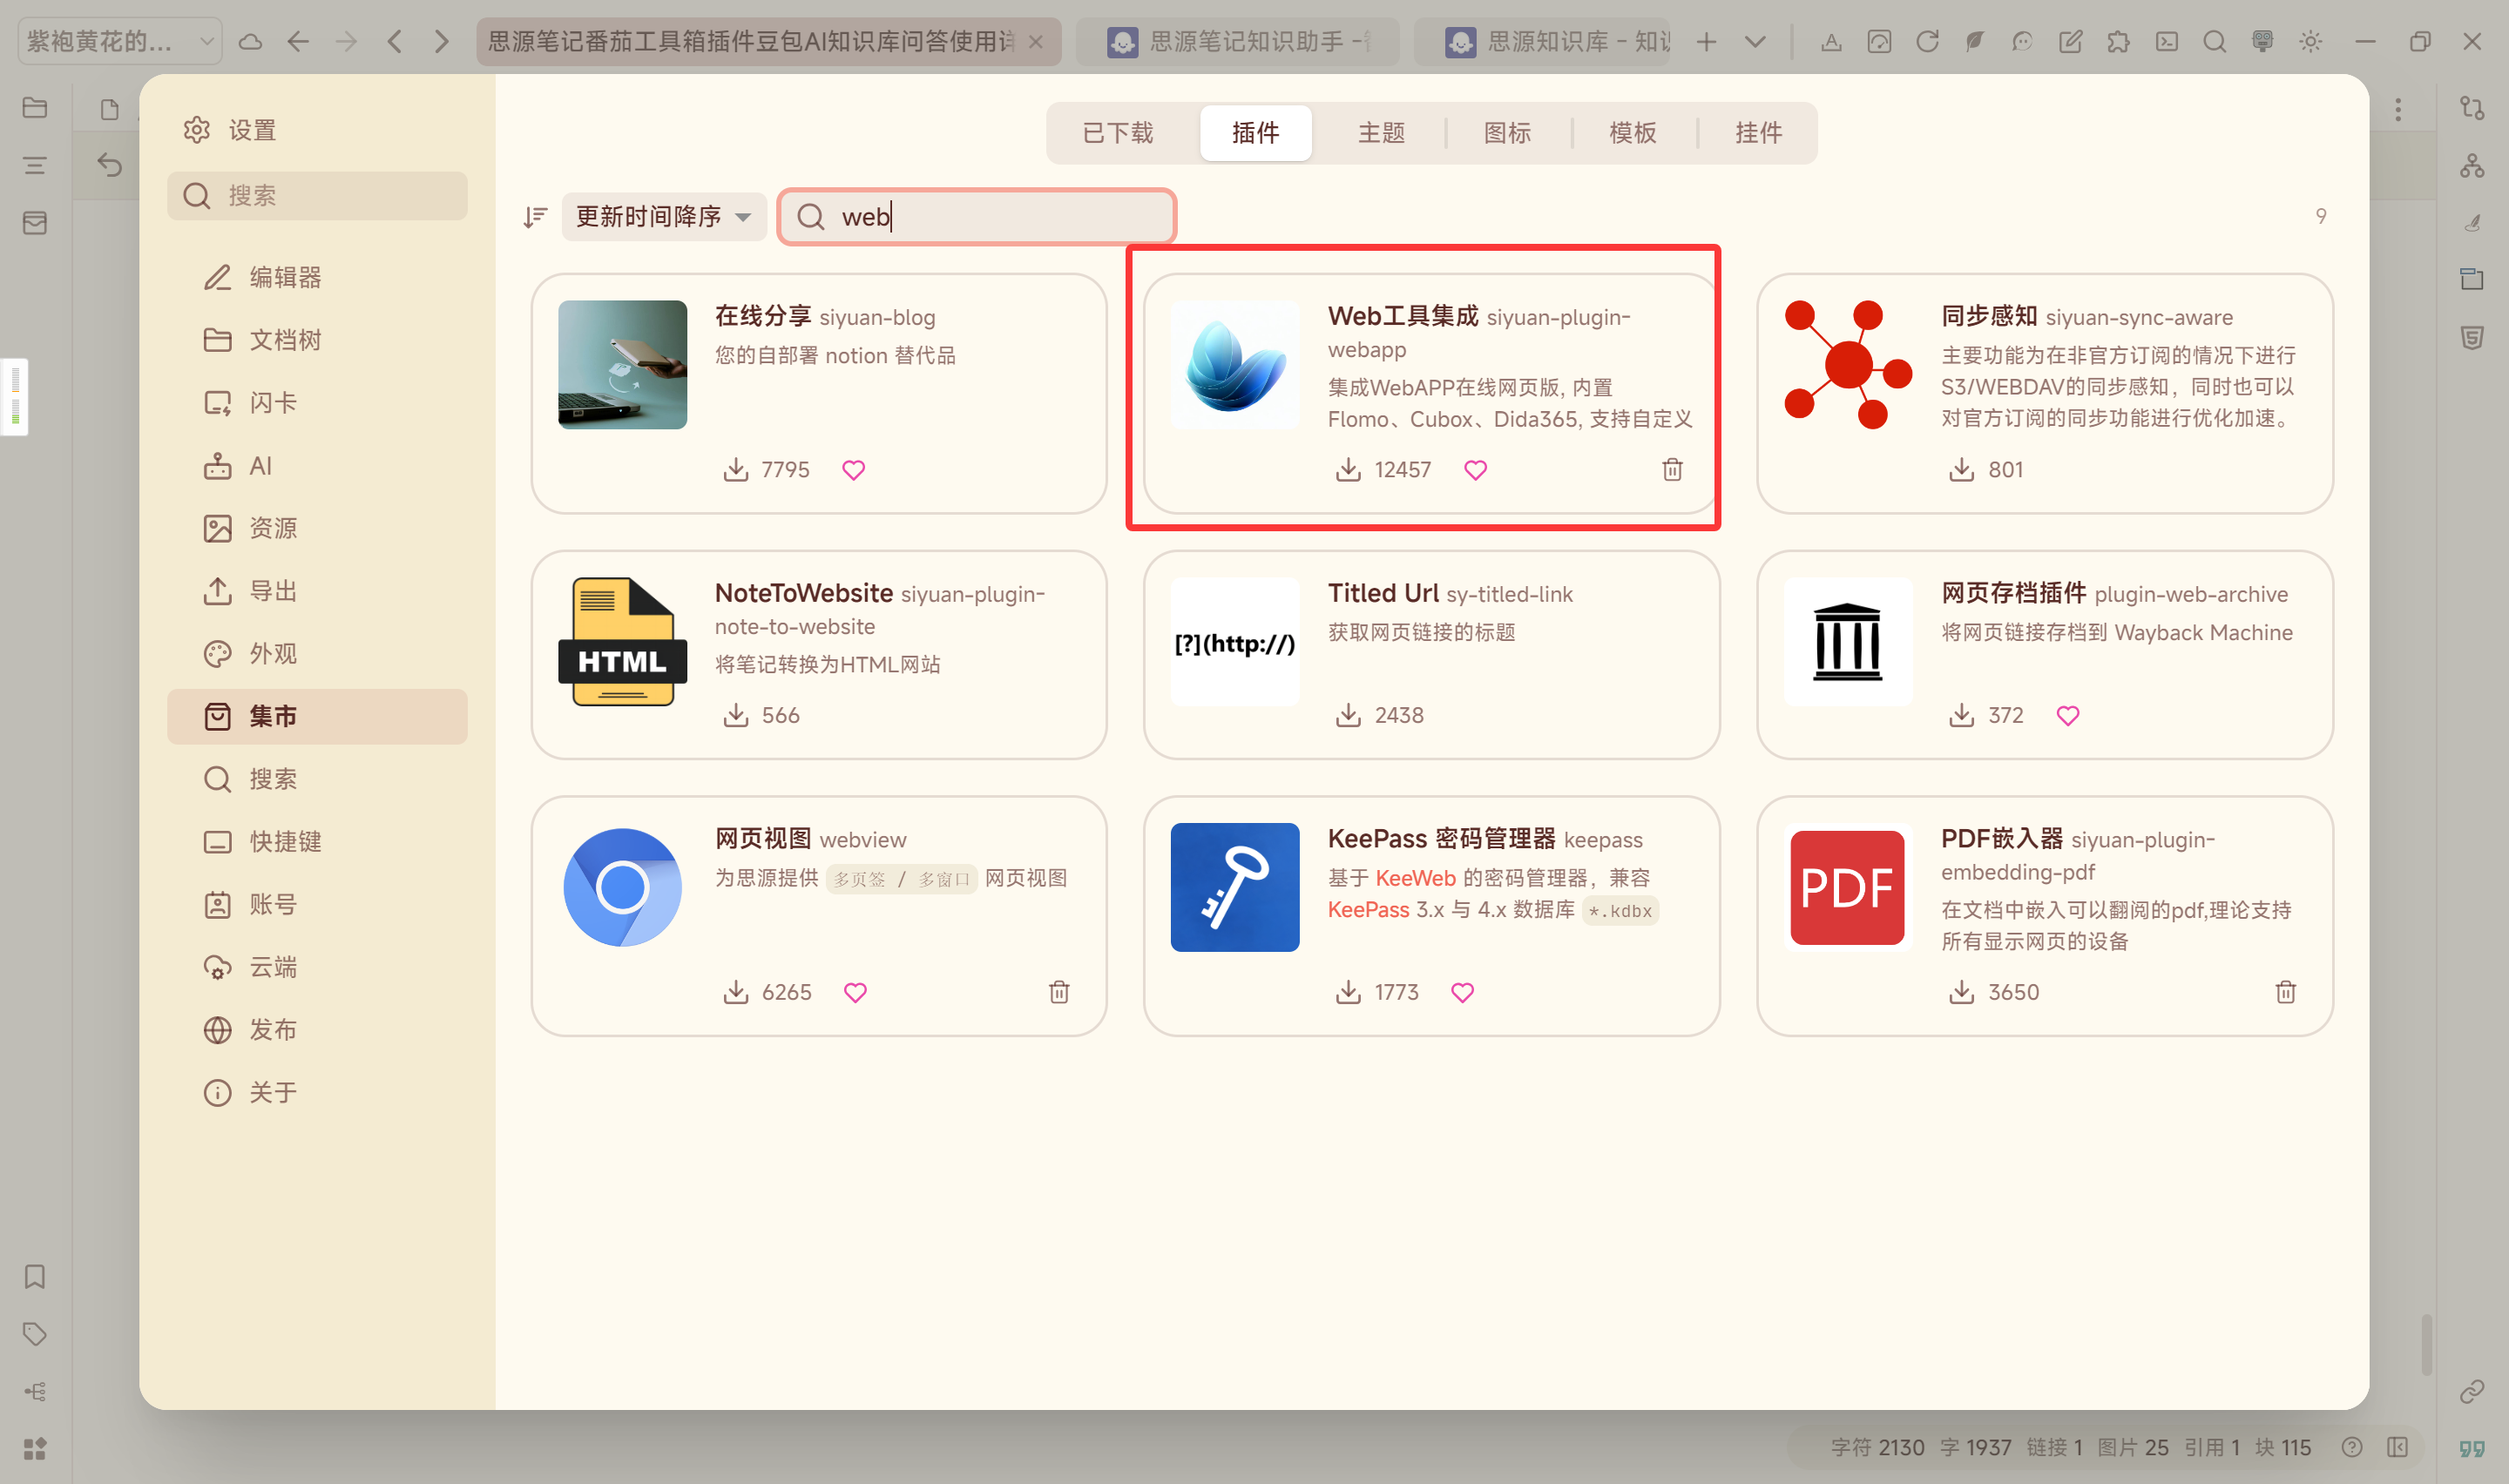Click heart icon on KeePass 密码管理器 card

click(x=1462, y=992)
